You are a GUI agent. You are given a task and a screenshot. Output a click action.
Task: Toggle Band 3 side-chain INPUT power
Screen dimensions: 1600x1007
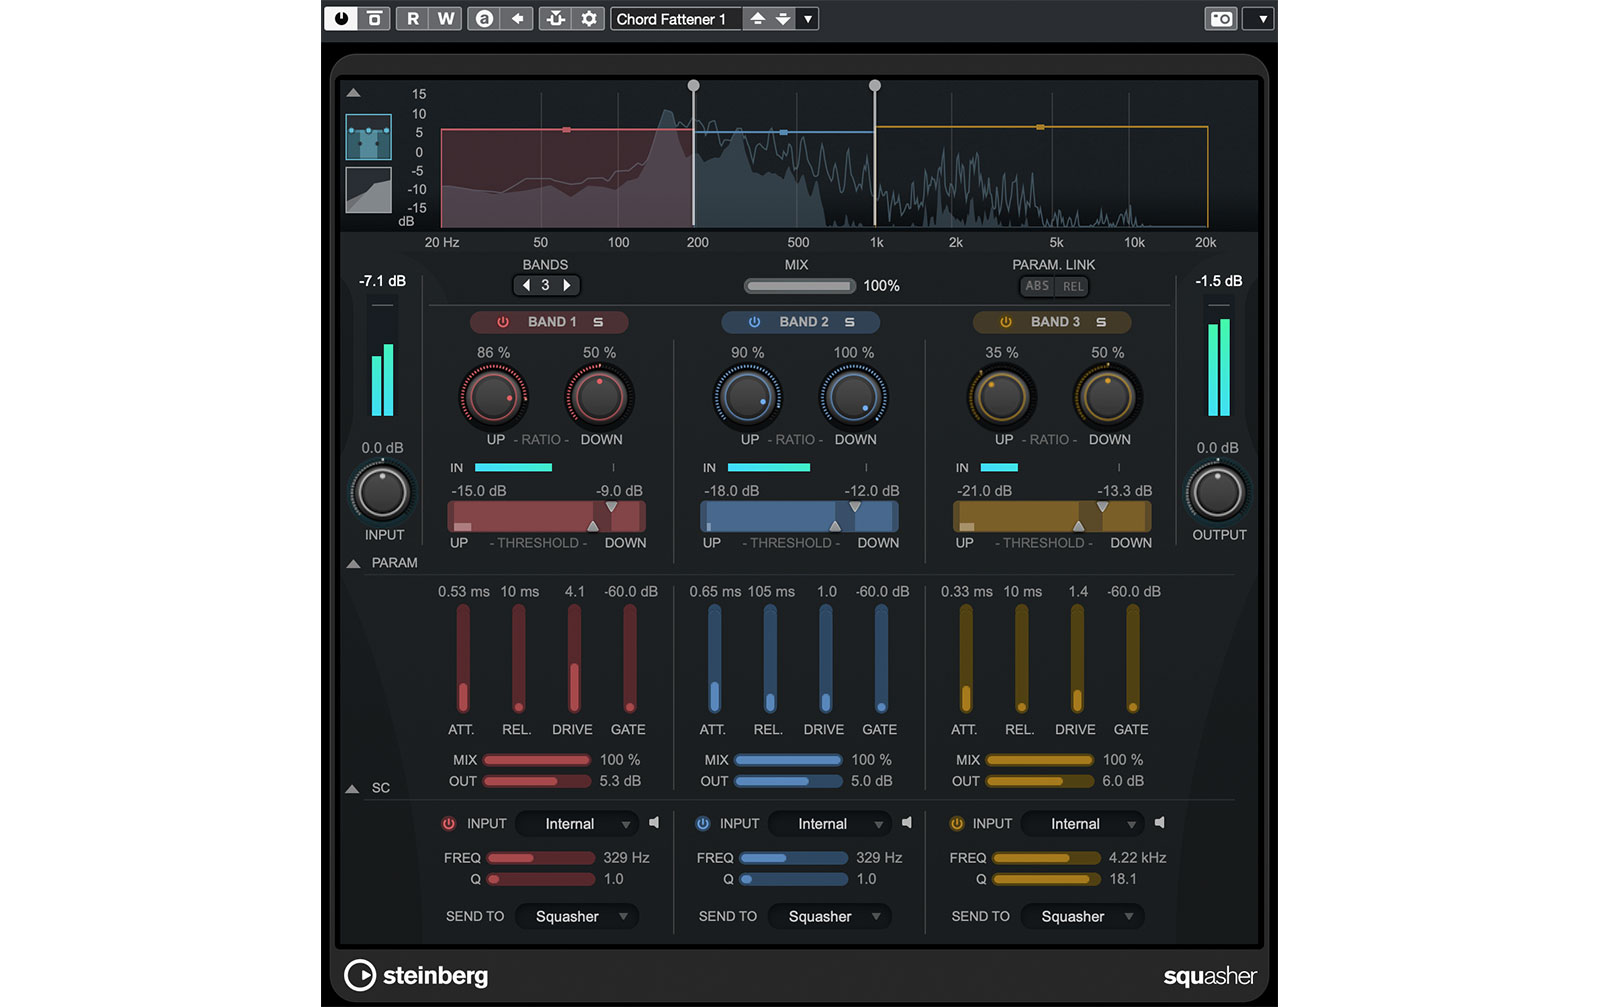point(956,823)
